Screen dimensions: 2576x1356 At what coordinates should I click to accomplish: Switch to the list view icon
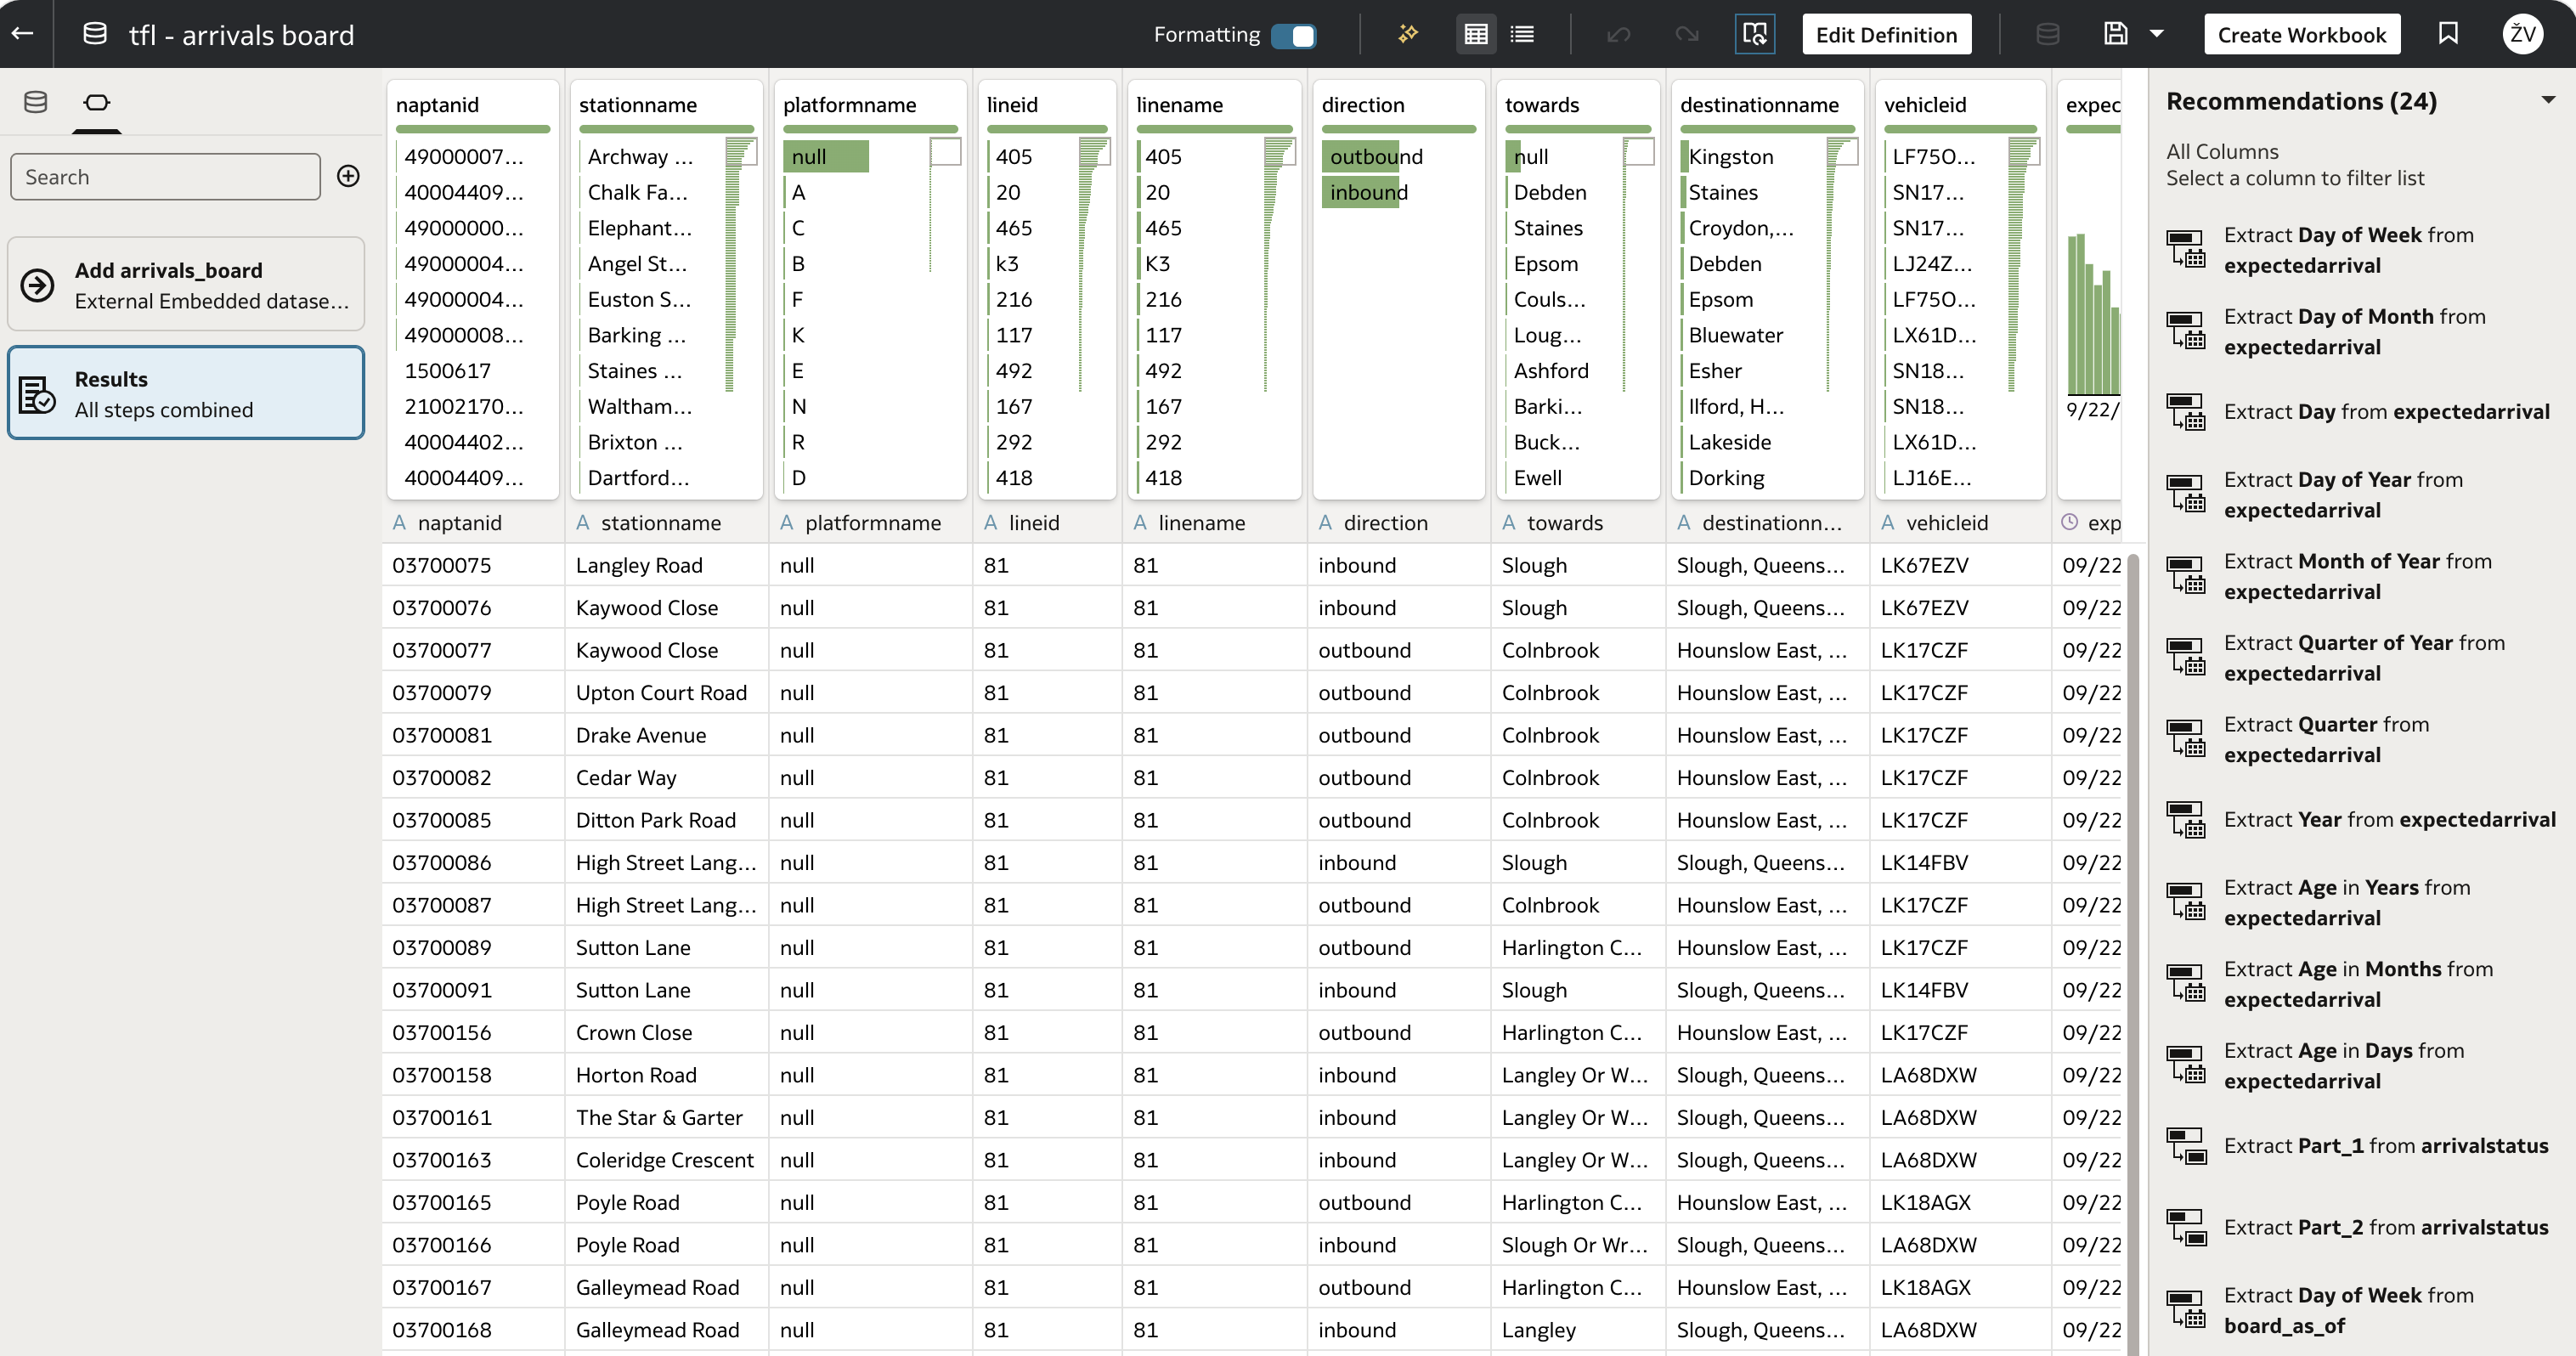1522,34
